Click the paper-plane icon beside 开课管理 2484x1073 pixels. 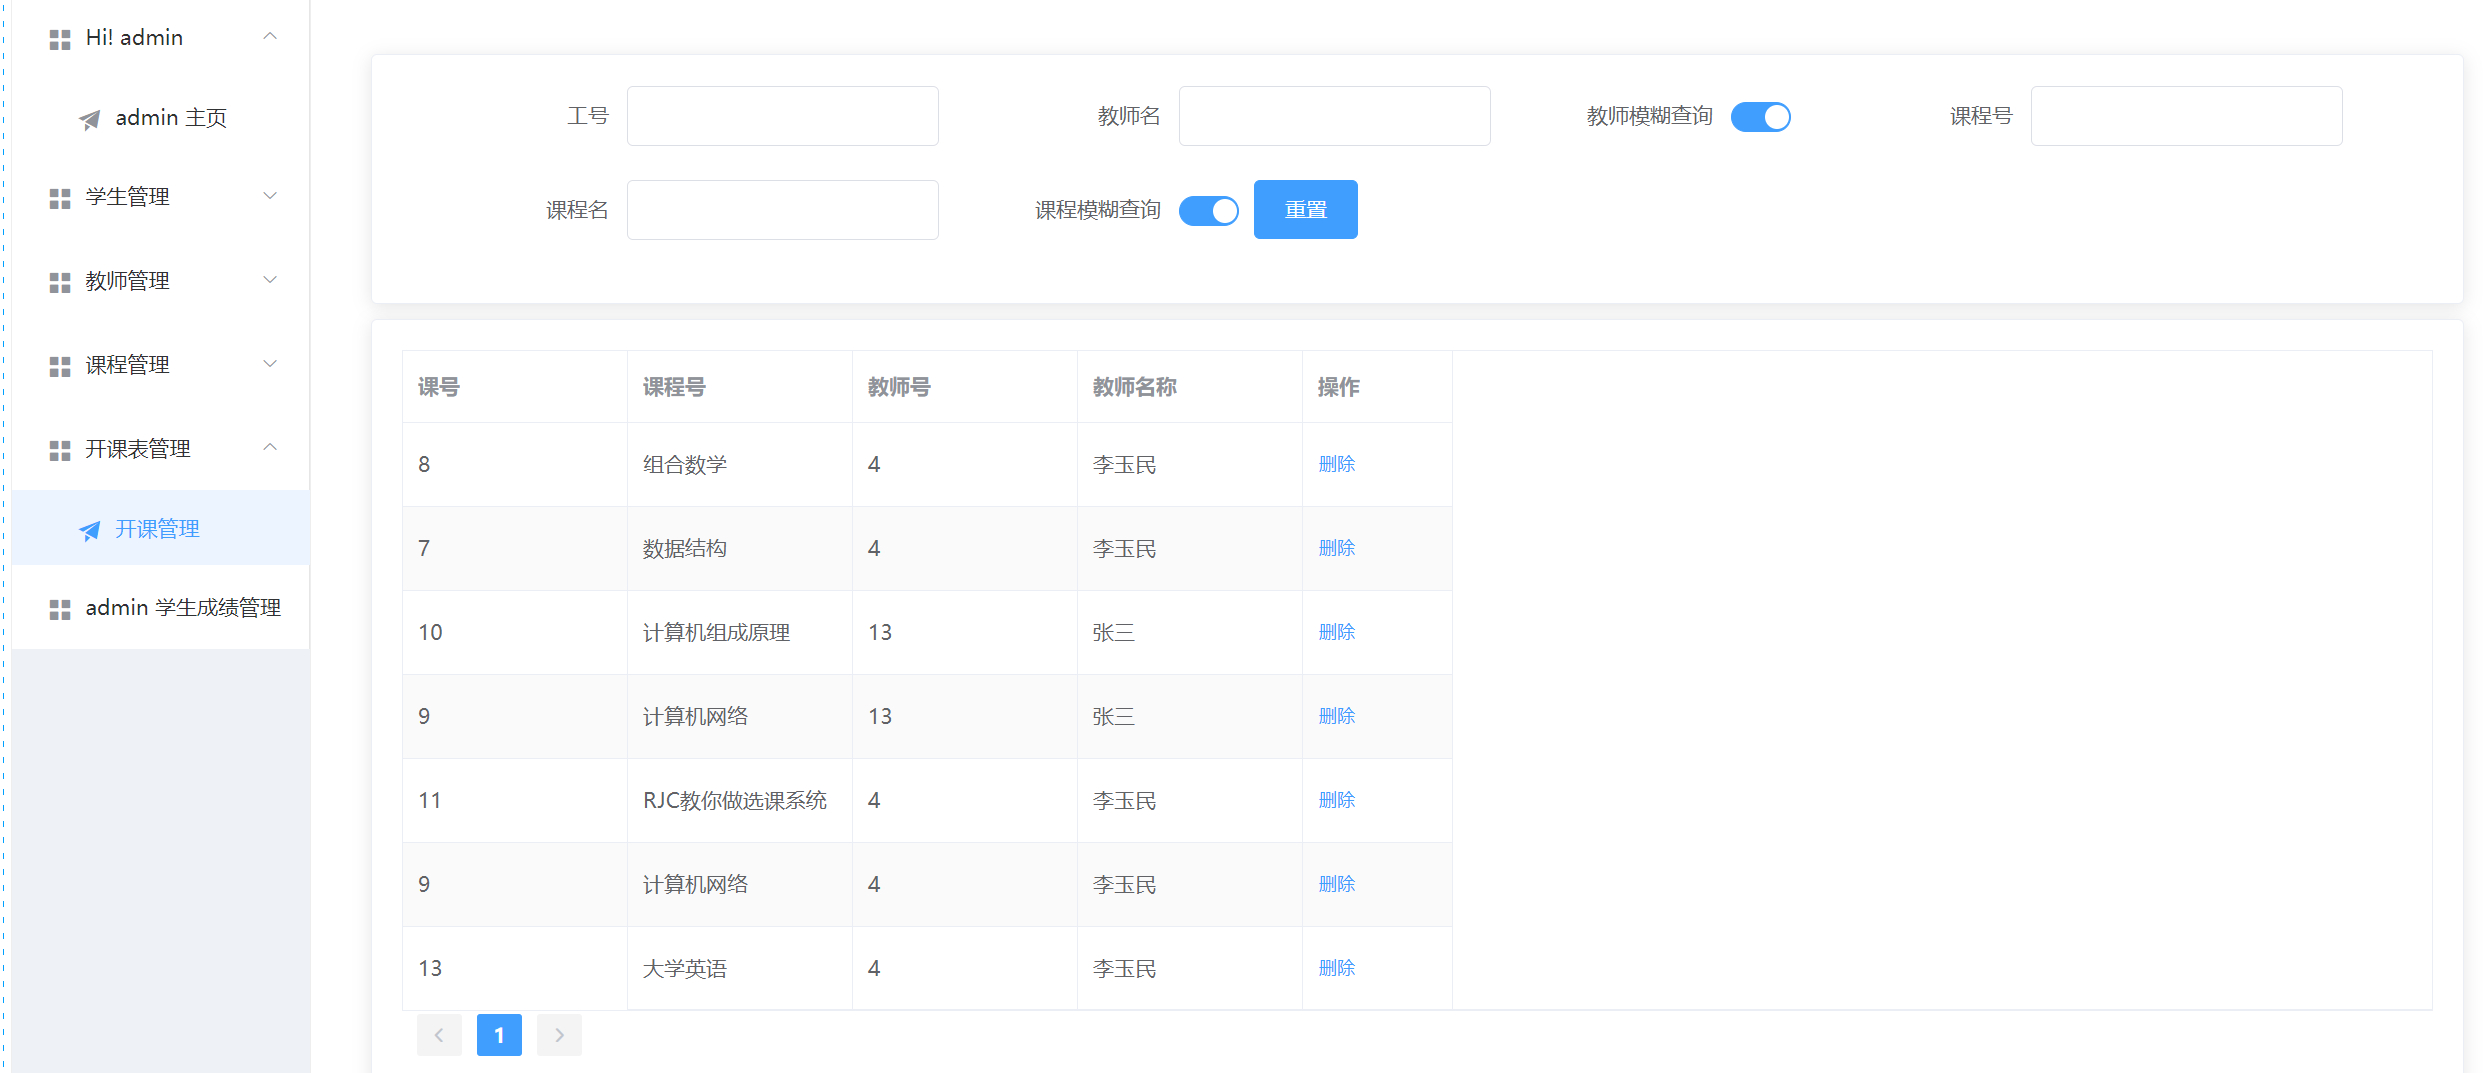tap(91, 530)
